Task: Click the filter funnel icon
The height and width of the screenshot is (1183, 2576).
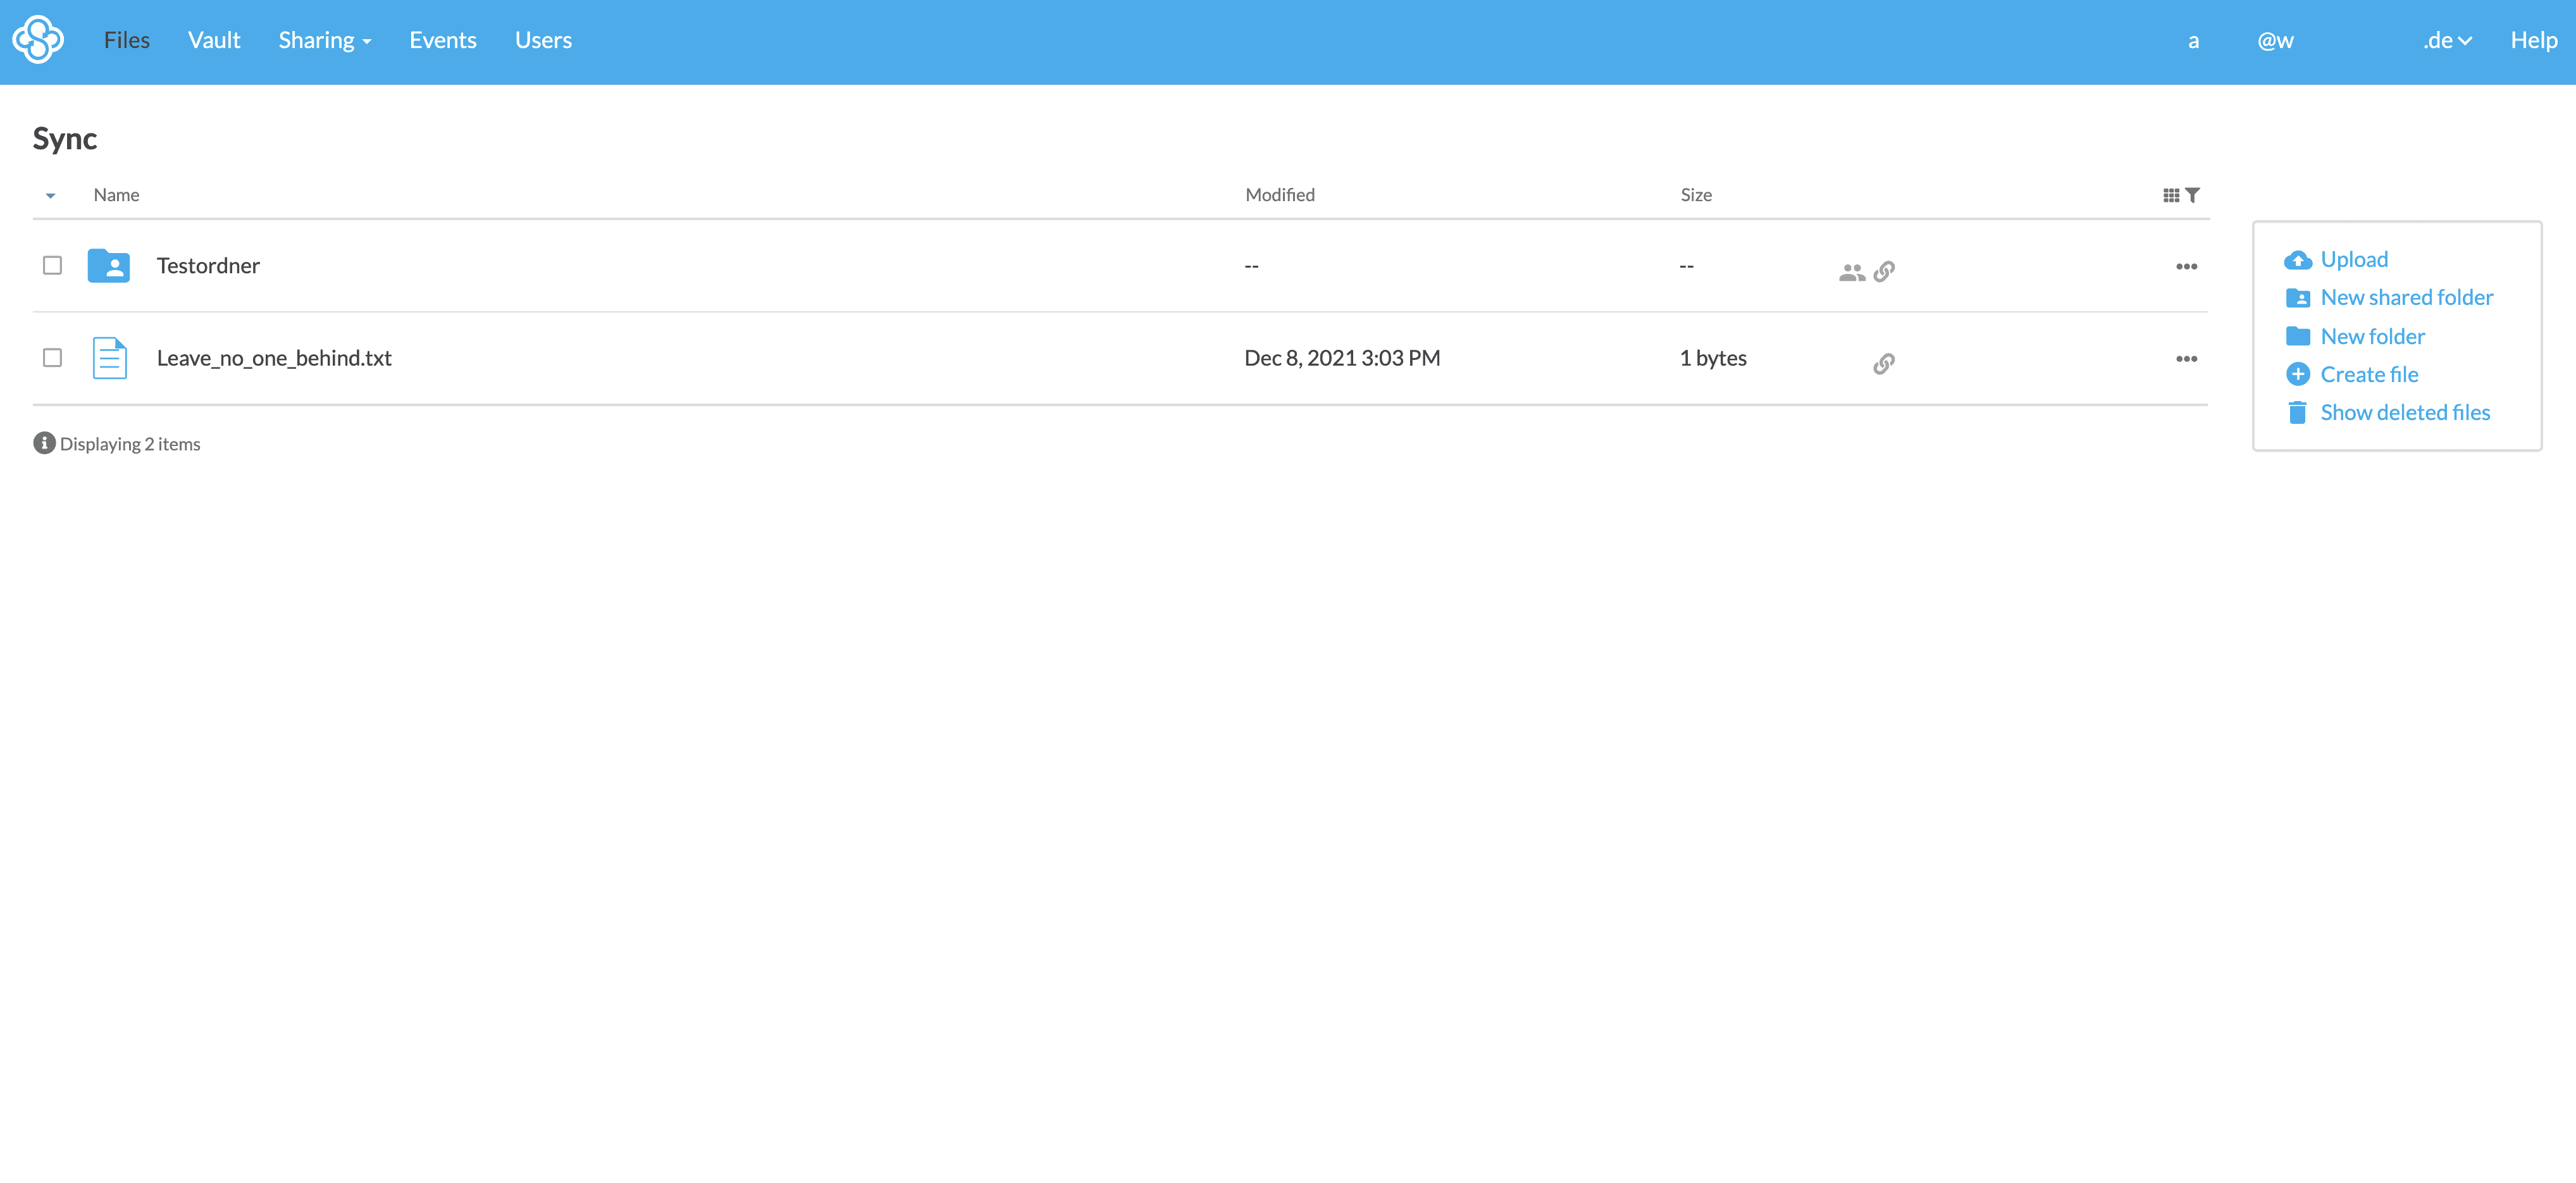Action: (x=2192, y=196)
